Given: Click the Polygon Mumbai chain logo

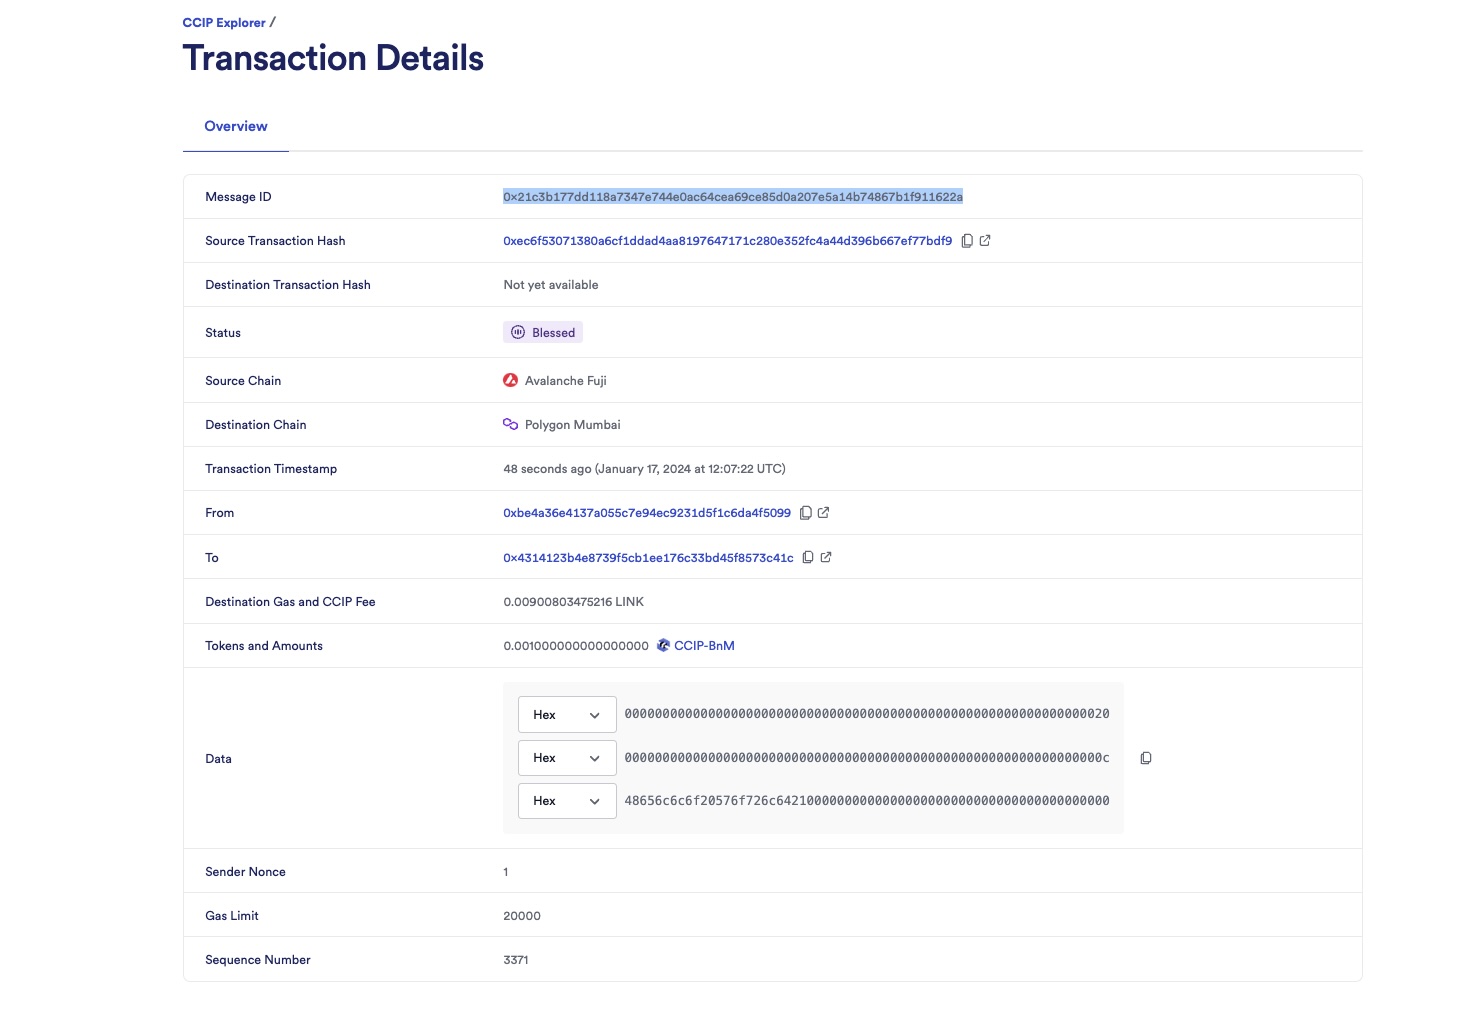Looking at the screenshot, I should tap(511, 424).
